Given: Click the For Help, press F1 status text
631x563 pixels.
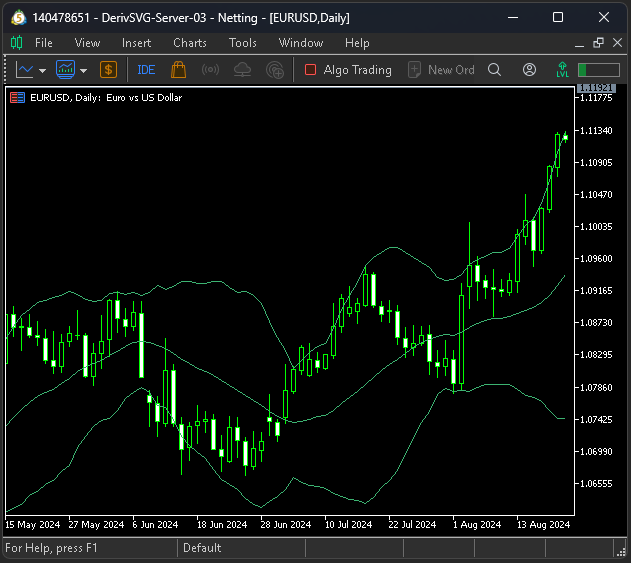Looking at the screenshot, I should 51,548.
